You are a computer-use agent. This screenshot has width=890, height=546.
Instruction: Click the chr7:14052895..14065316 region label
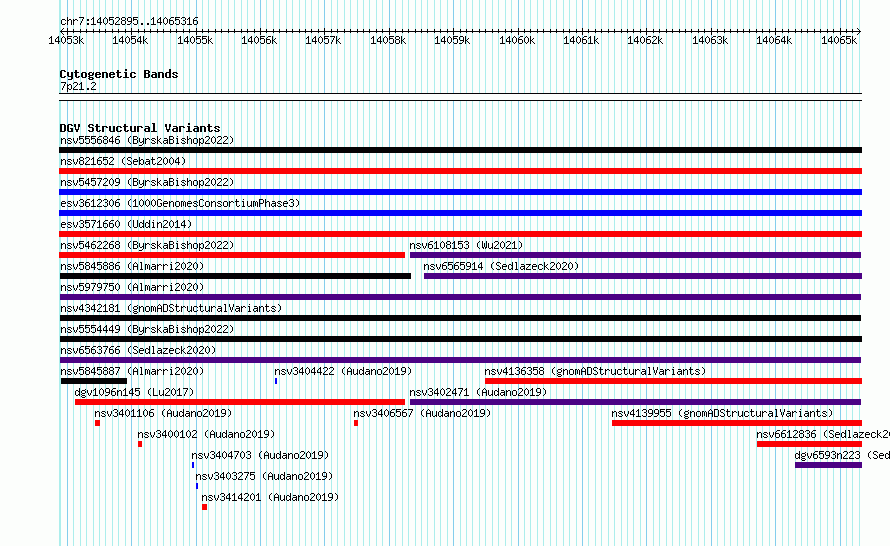[129, 21]
